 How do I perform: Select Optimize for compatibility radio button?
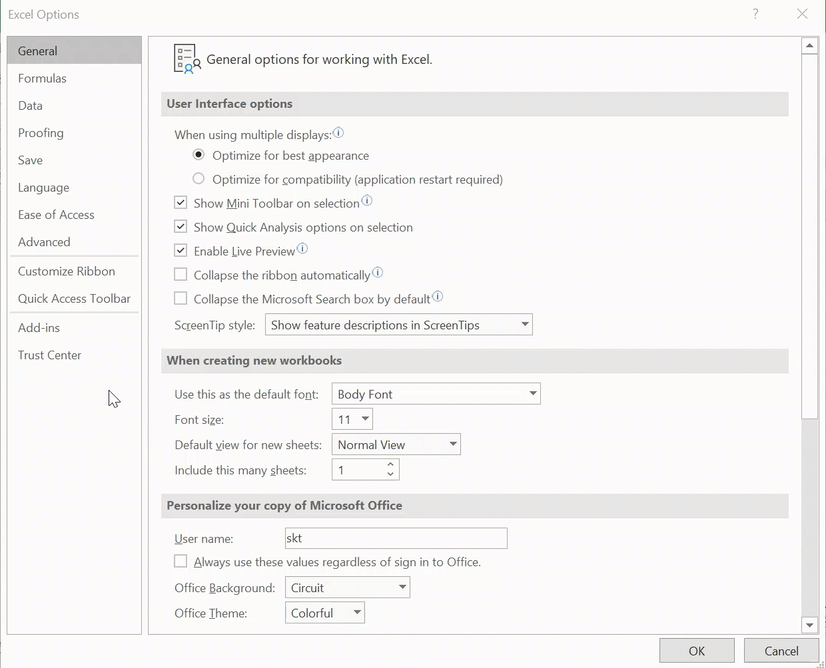tap(199, 180)
